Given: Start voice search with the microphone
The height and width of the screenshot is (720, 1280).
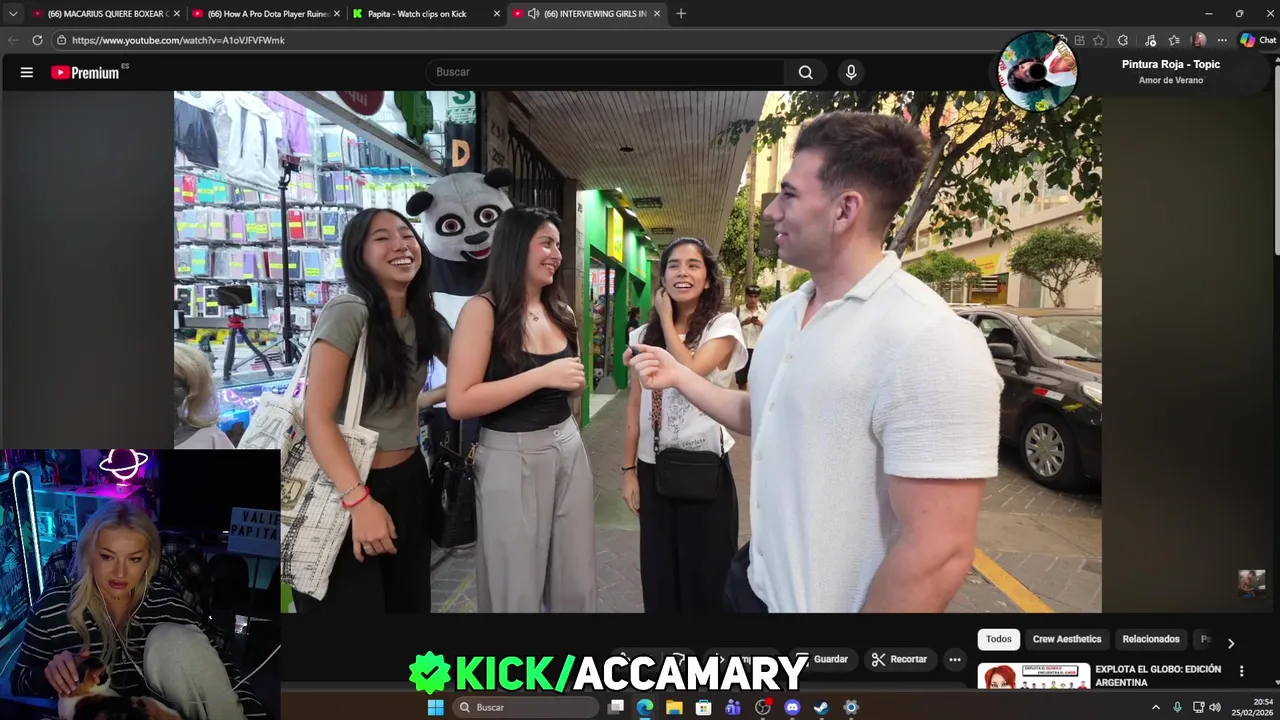Looking at the screenshot, I should coord(851,72).
